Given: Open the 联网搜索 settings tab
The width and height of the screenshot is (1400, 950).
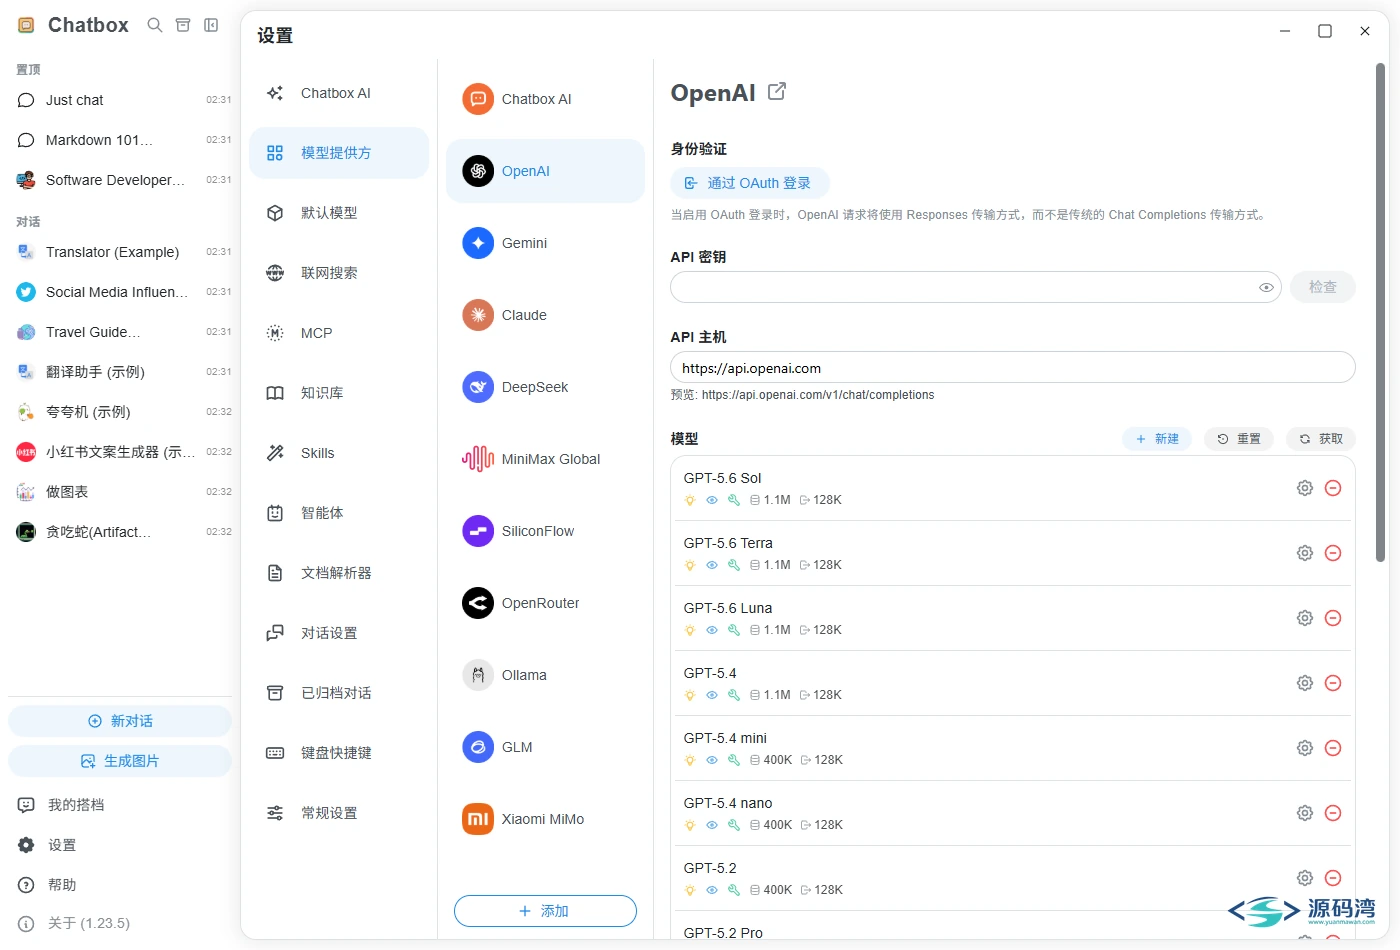Looking at the screenshot, I should (x=339, y=273).
